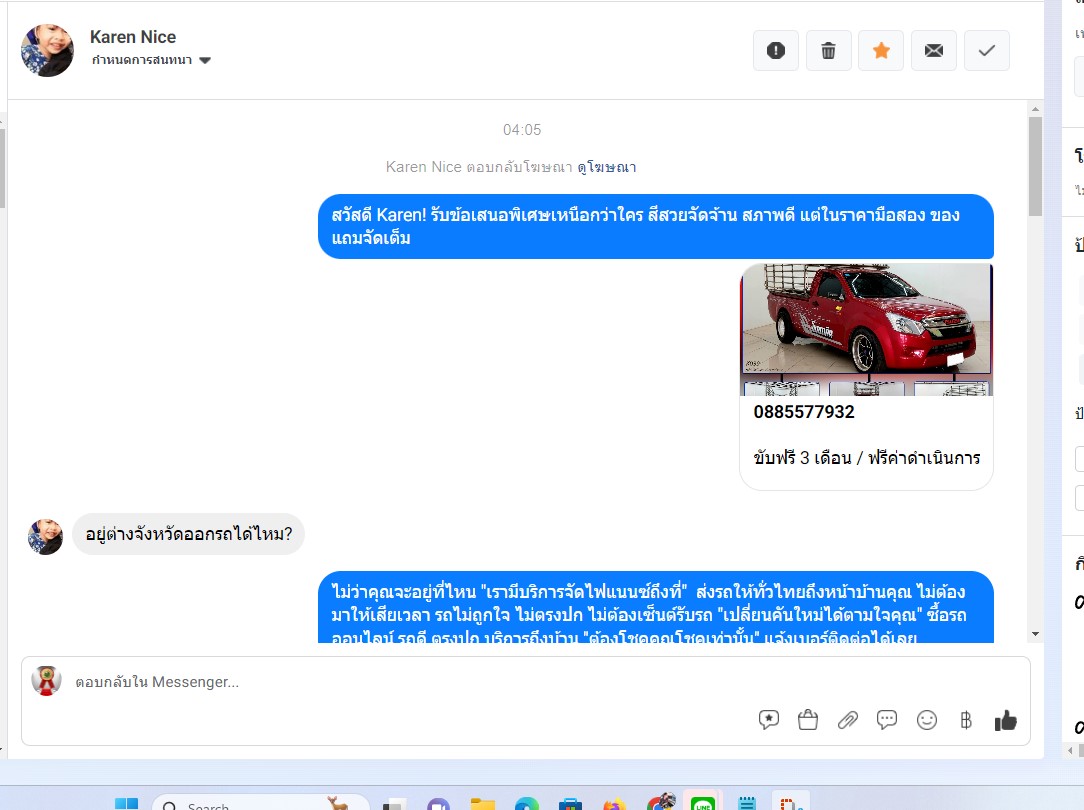The image size is (1084, 810).
Task: Mark conversation as spam with exclamation icon
Action: pos(776,50)
